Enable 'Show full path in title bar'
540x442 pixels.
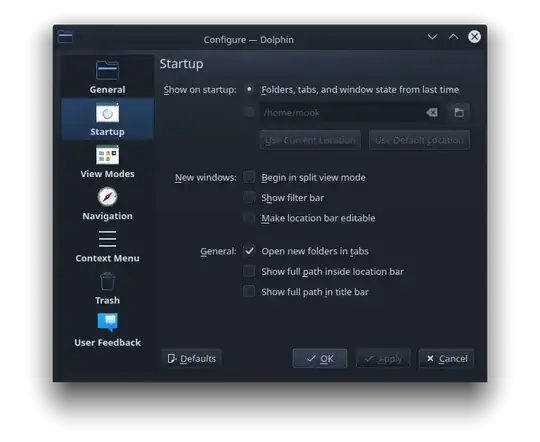click(x=249, y=291)
